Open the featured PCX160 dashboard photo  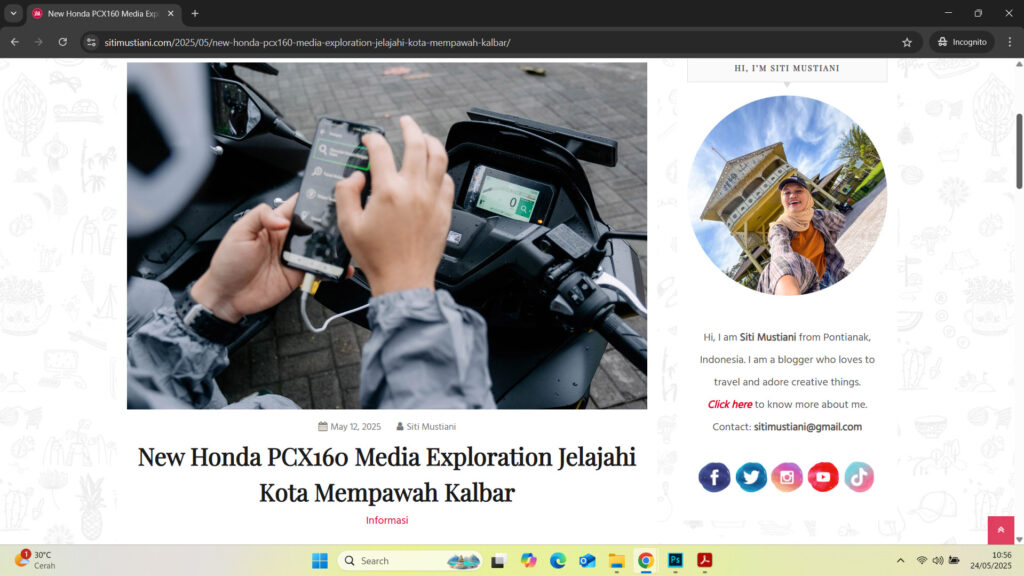tap(387, 236)
